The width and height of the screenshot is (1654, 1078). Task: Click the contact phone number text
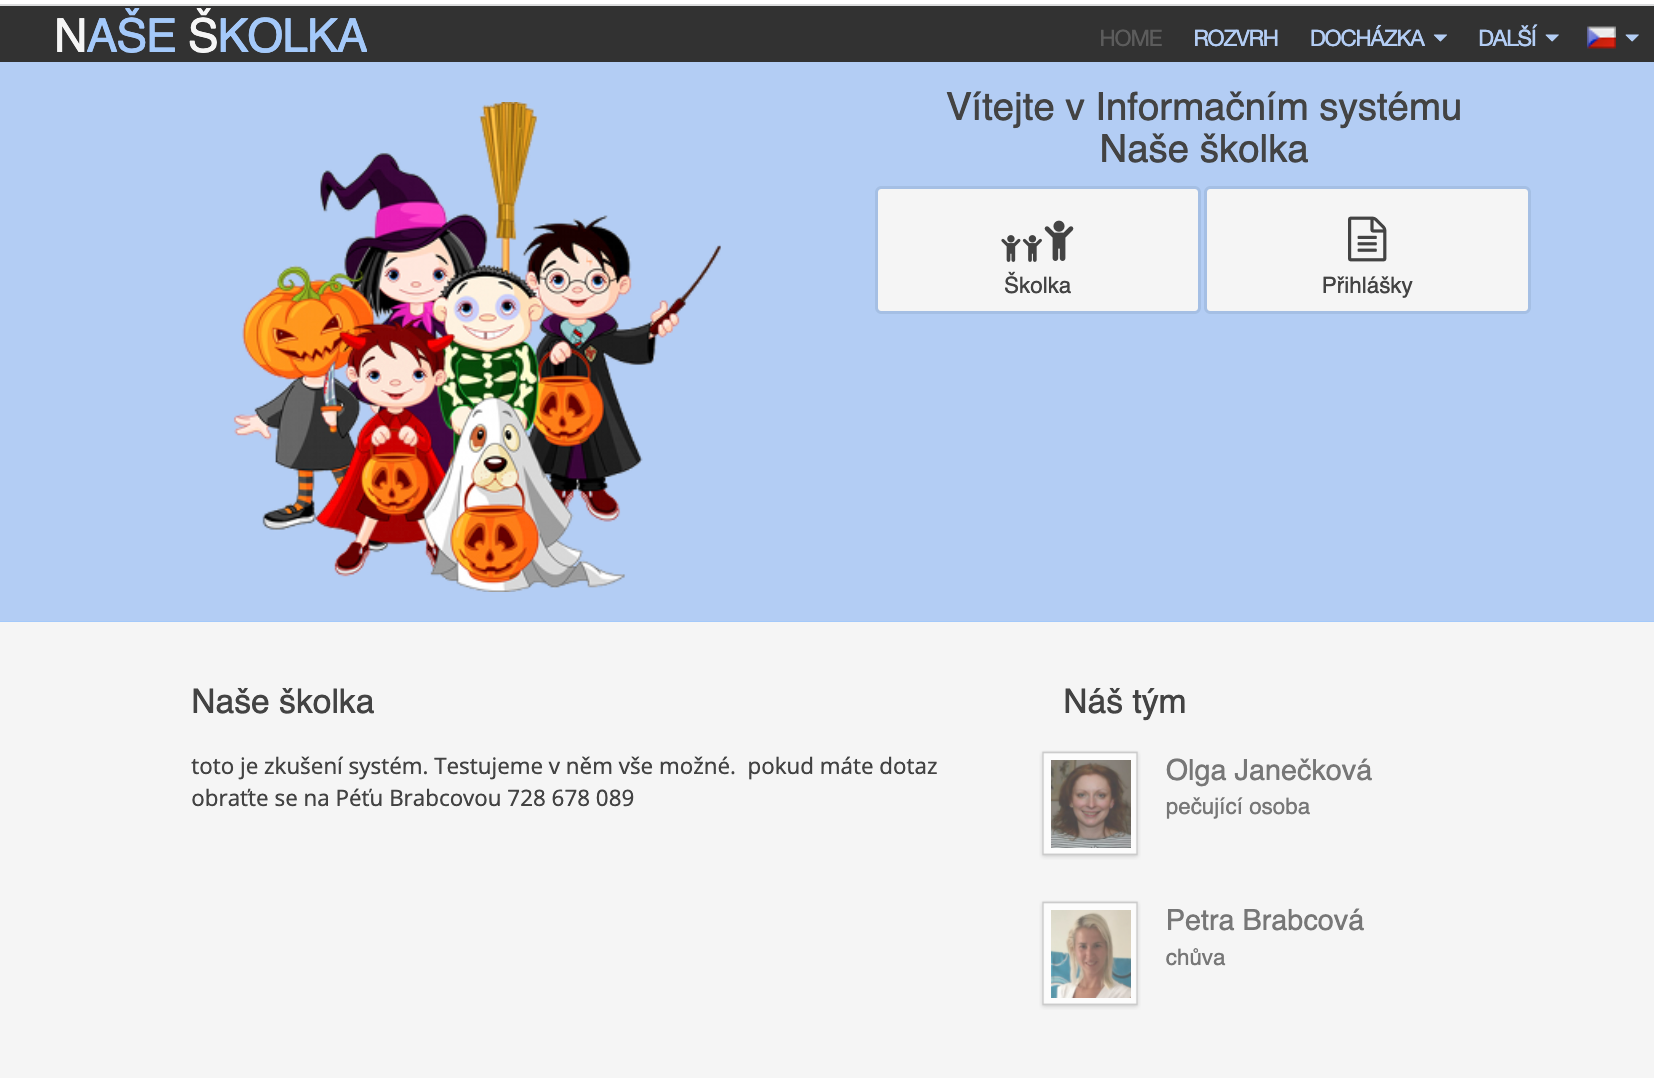point(570,798)
